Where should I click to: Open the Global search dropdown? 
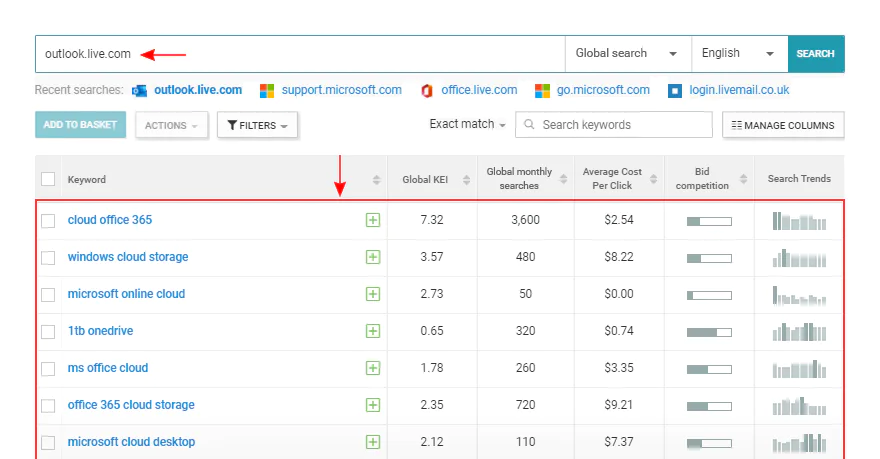(x=628, y=54)
